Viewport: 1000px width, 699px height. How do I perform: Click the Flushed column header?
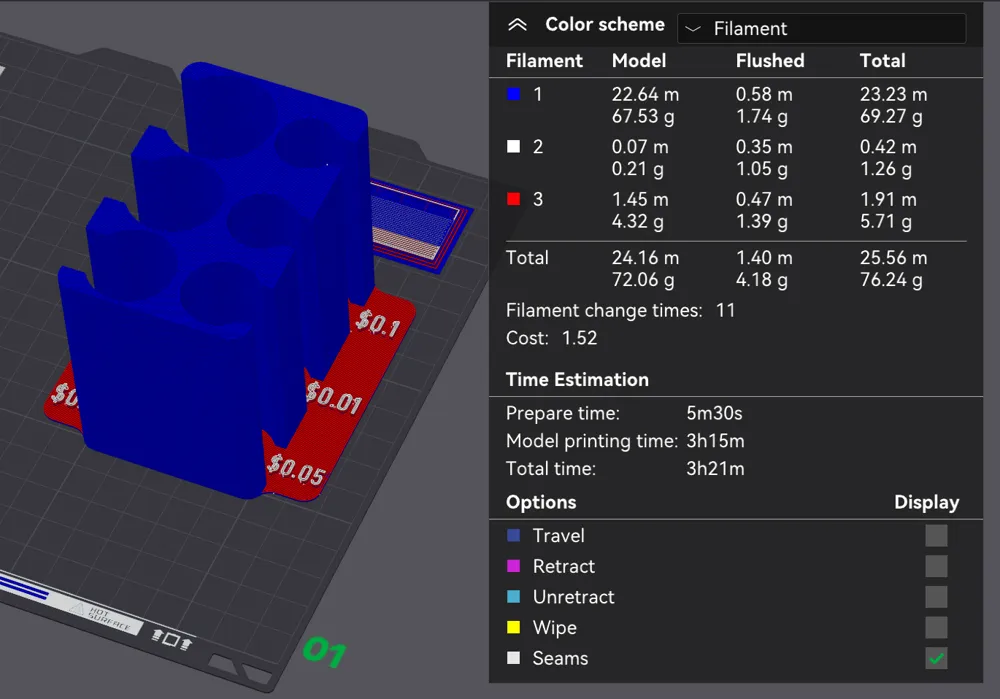(x=769, y=61)
